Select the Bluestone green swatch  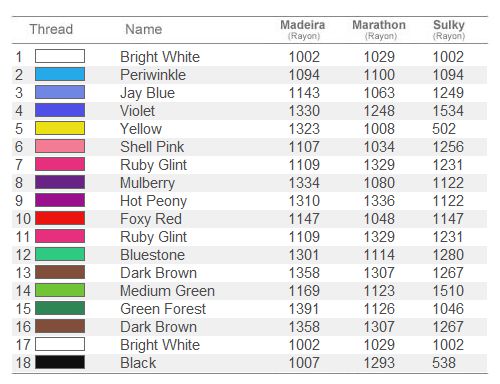coord(60,254)
